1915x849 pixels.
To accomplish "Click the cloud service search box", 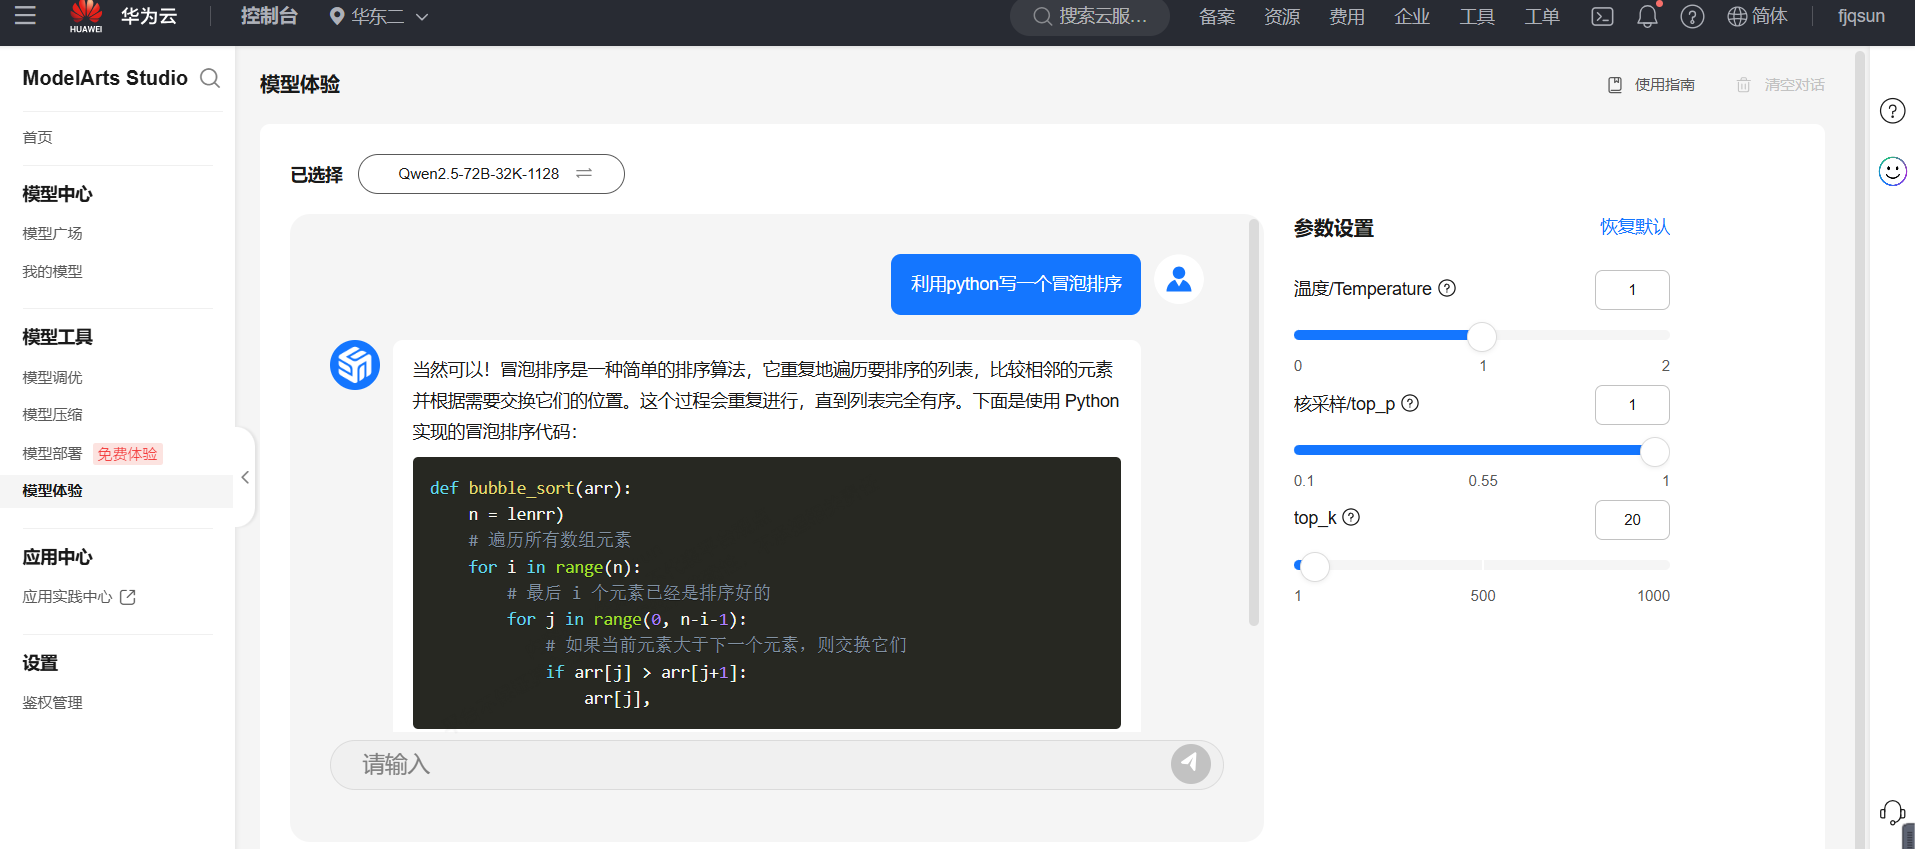I will coord(1090,16).
